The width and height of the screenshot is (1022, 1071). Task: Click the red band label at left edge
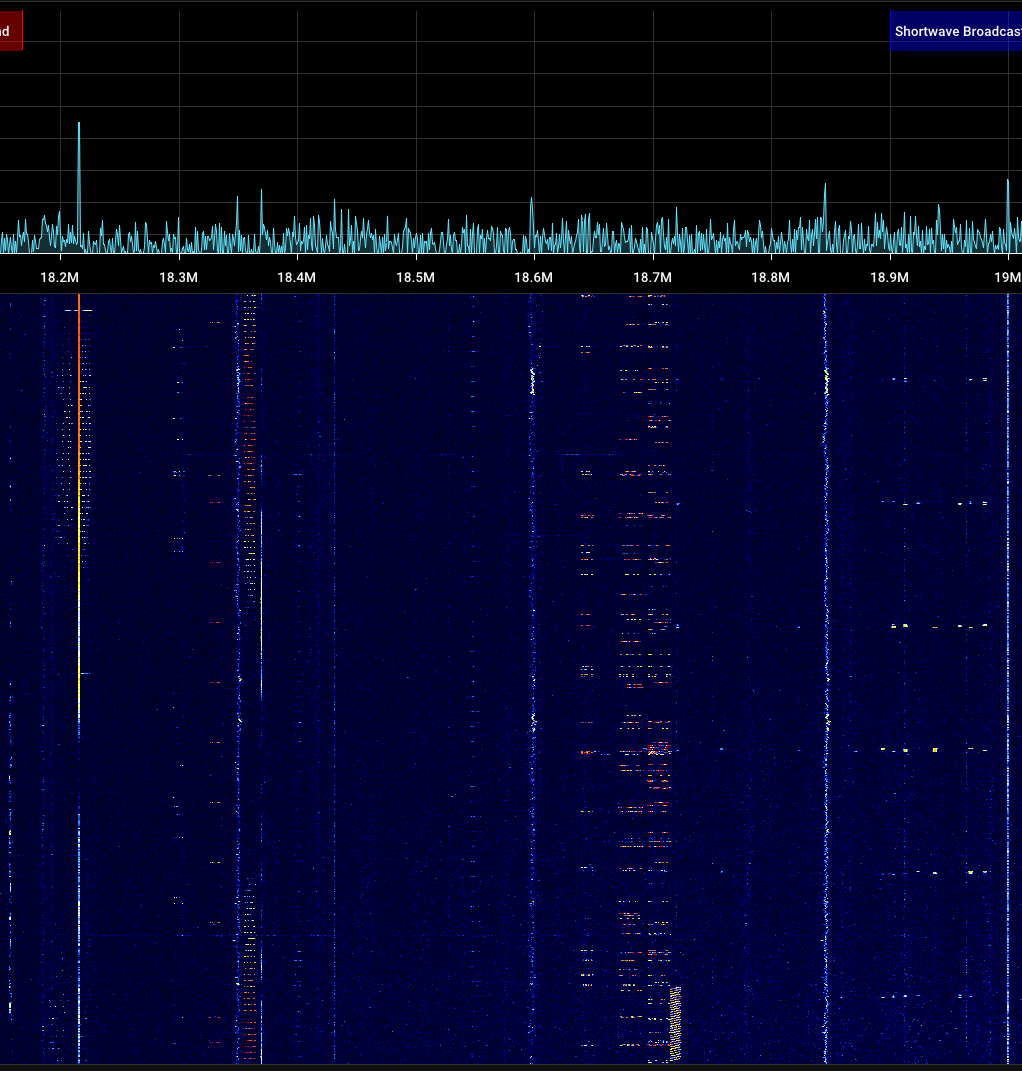coord(9,31)
